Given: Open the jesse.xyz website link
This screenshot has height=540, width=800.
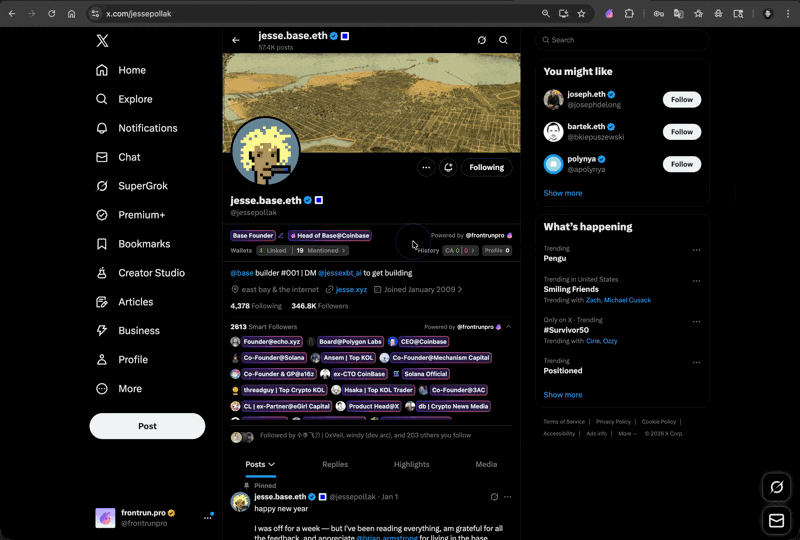Looking at the screenshot, I should (351, 289).
